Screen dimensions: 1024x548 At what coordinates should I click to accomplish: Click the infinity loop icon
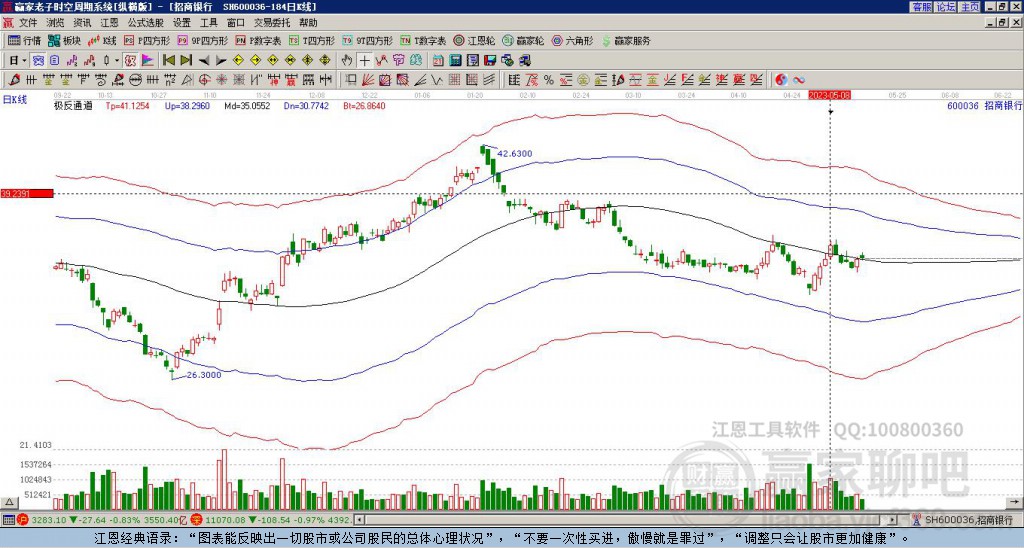click(x=799, y=80)
